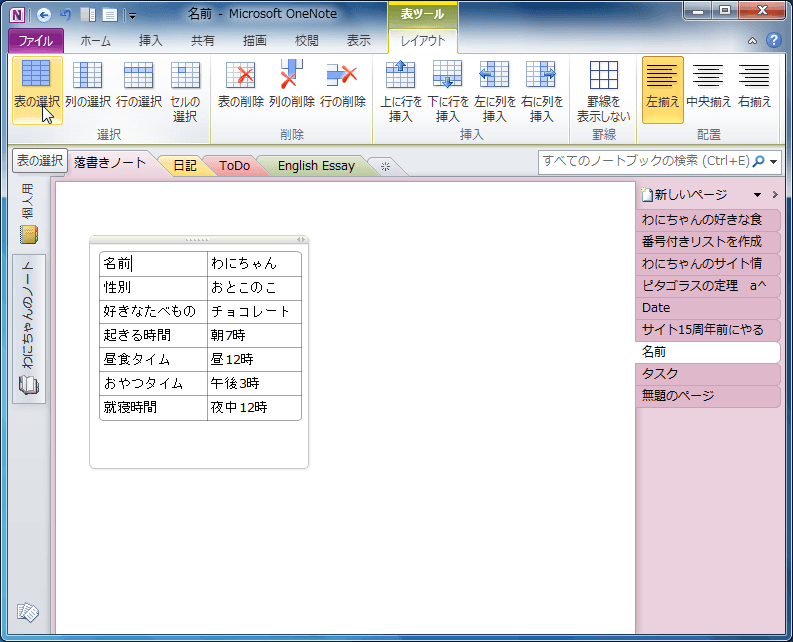Image resolution: width=793 pixels, height=642 pixels.
Task: Open page ピタゴラスの定理
Action: pyautogui.click(x=707, y=286)
